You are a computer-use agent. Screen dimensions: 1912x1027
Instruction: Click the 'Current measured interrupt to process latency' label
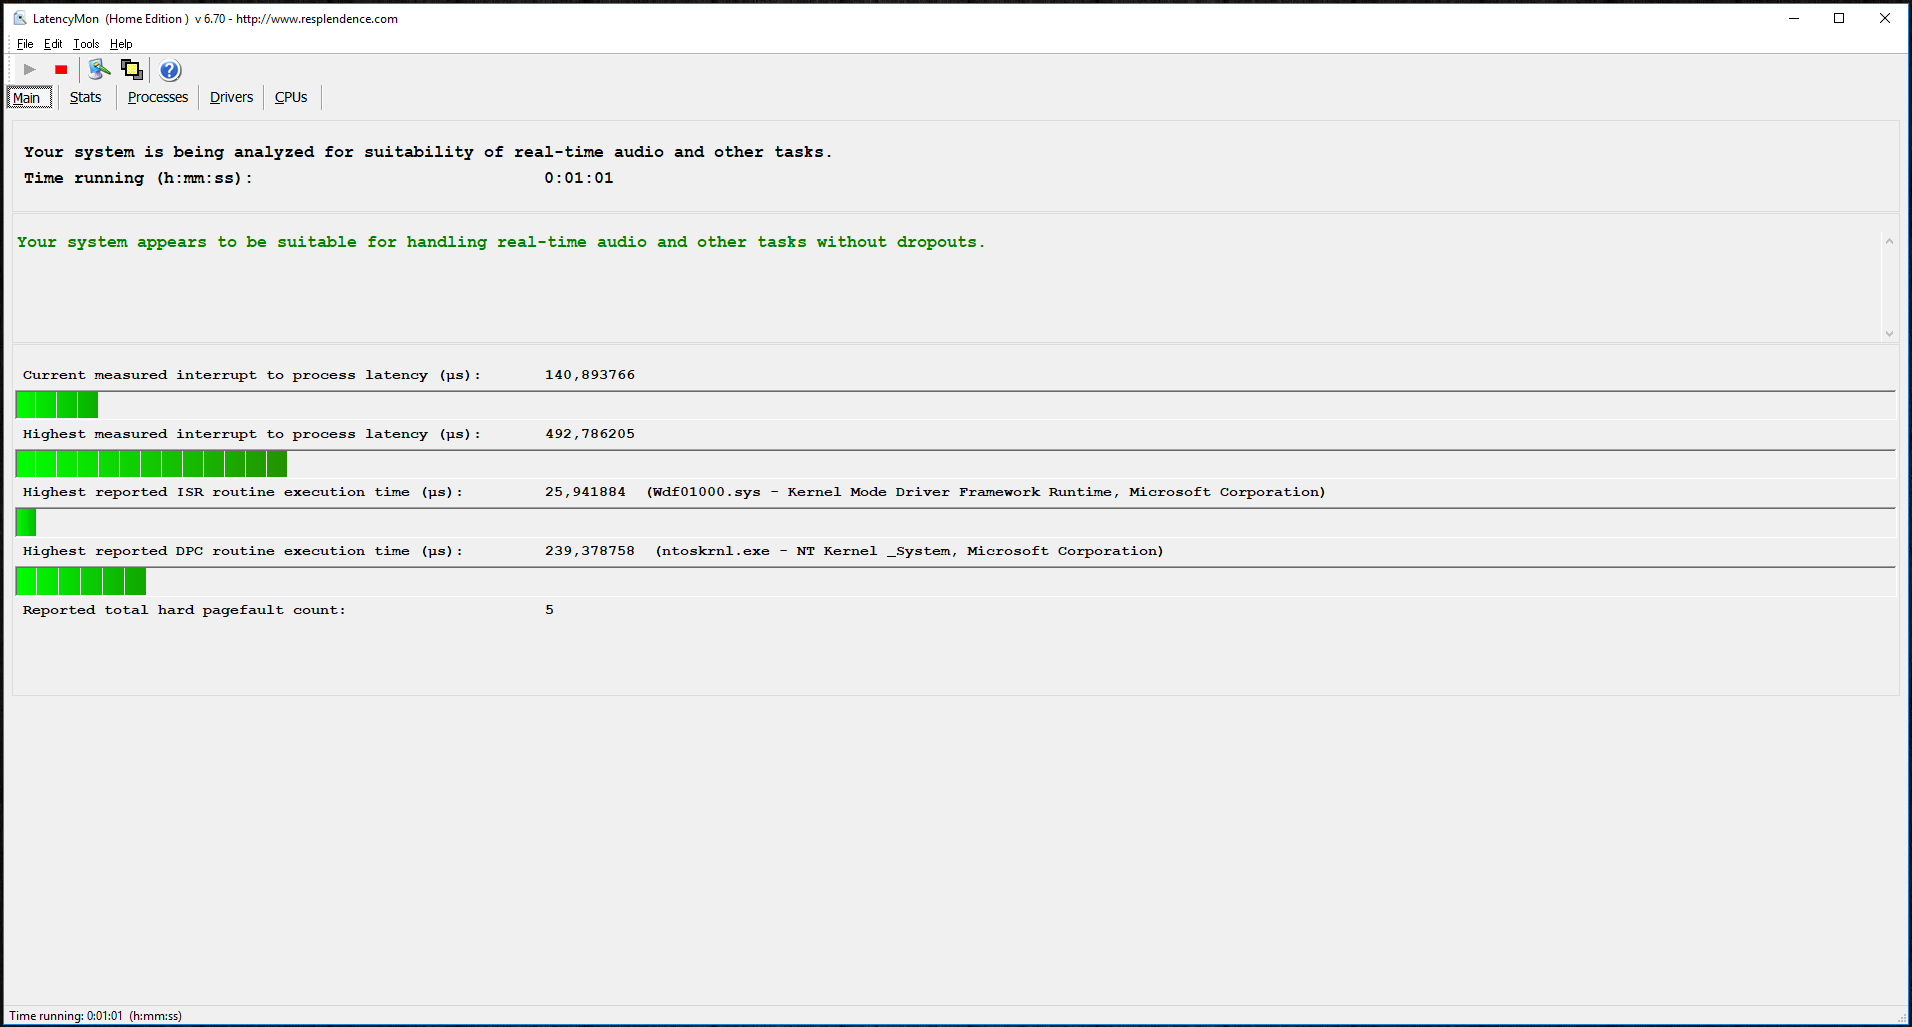pos(252,375)
